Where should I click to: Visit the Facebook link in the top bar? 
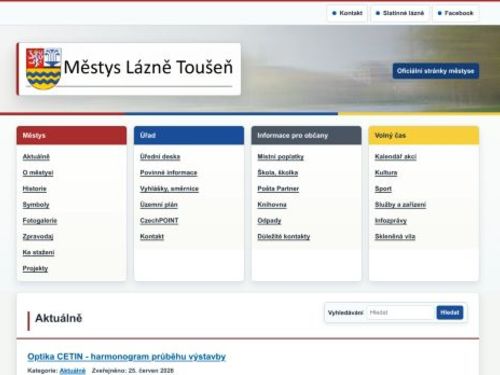tap(456, 13)
